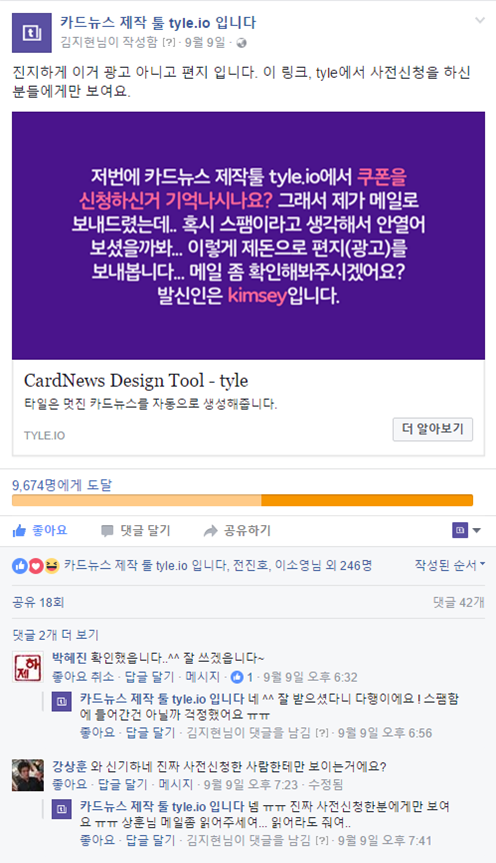Click 좋아요 on 강상훈's comment
496x863 pixels.
coord(69,784)
